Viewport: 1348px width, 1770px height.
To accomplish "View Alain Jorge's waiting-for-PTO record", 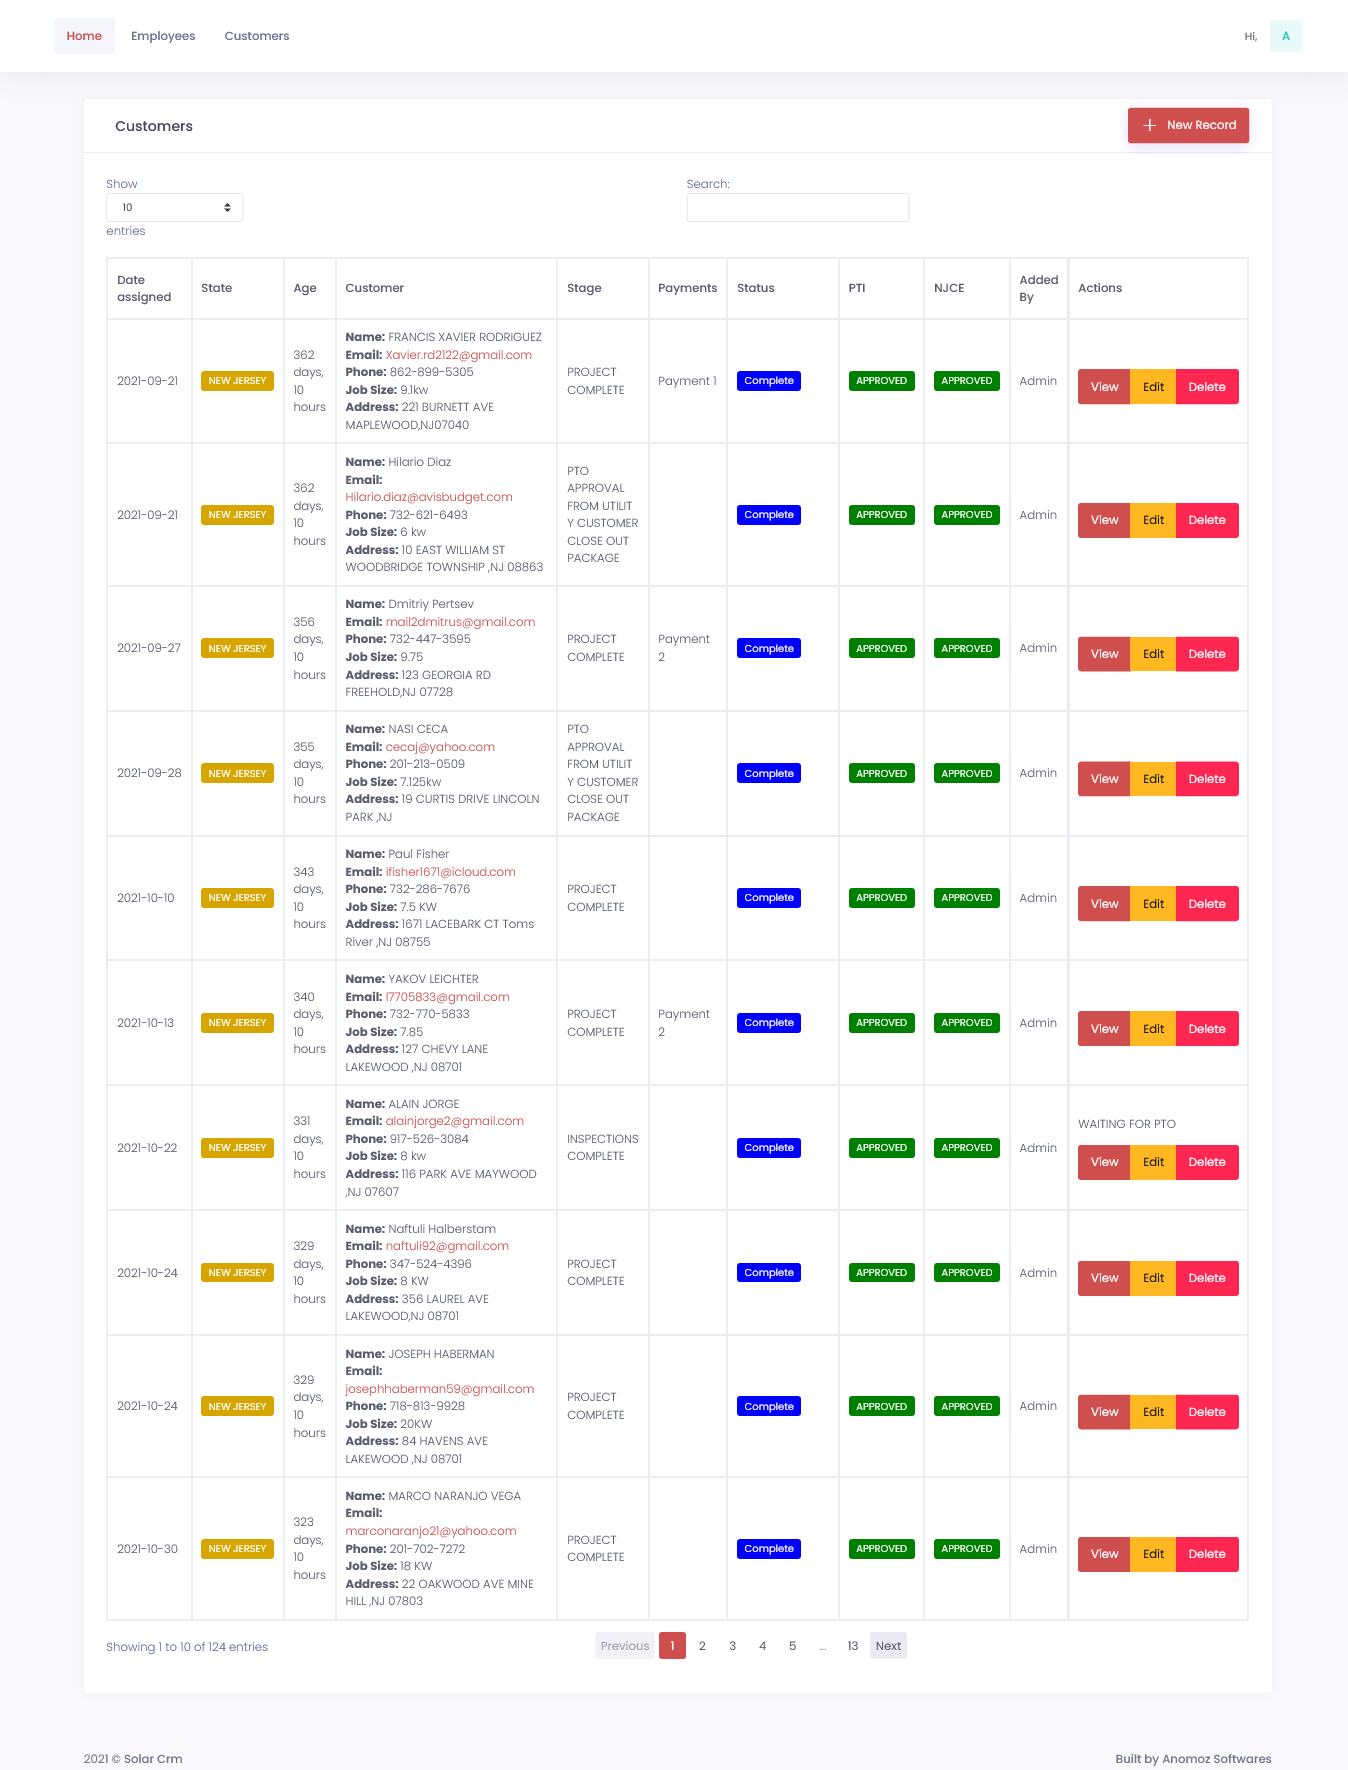I will pos(1103,1162).
